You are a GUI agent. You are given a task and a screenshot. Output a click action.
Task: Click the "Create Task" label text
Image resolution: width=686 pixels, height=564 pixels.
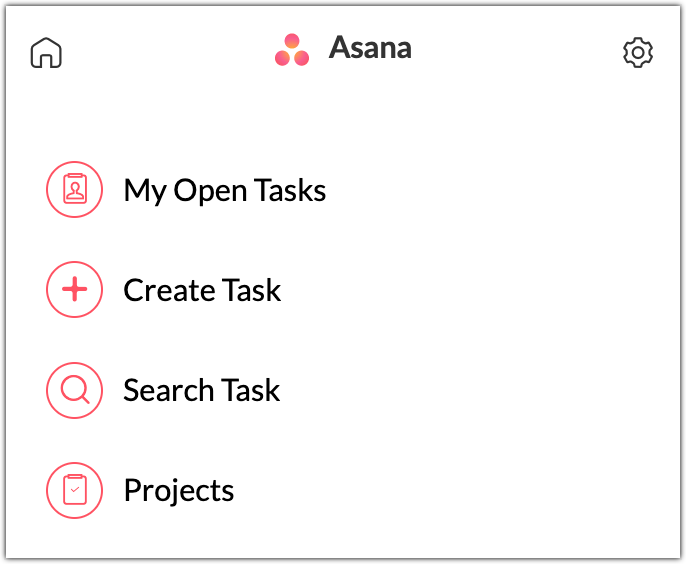[202, 290]
